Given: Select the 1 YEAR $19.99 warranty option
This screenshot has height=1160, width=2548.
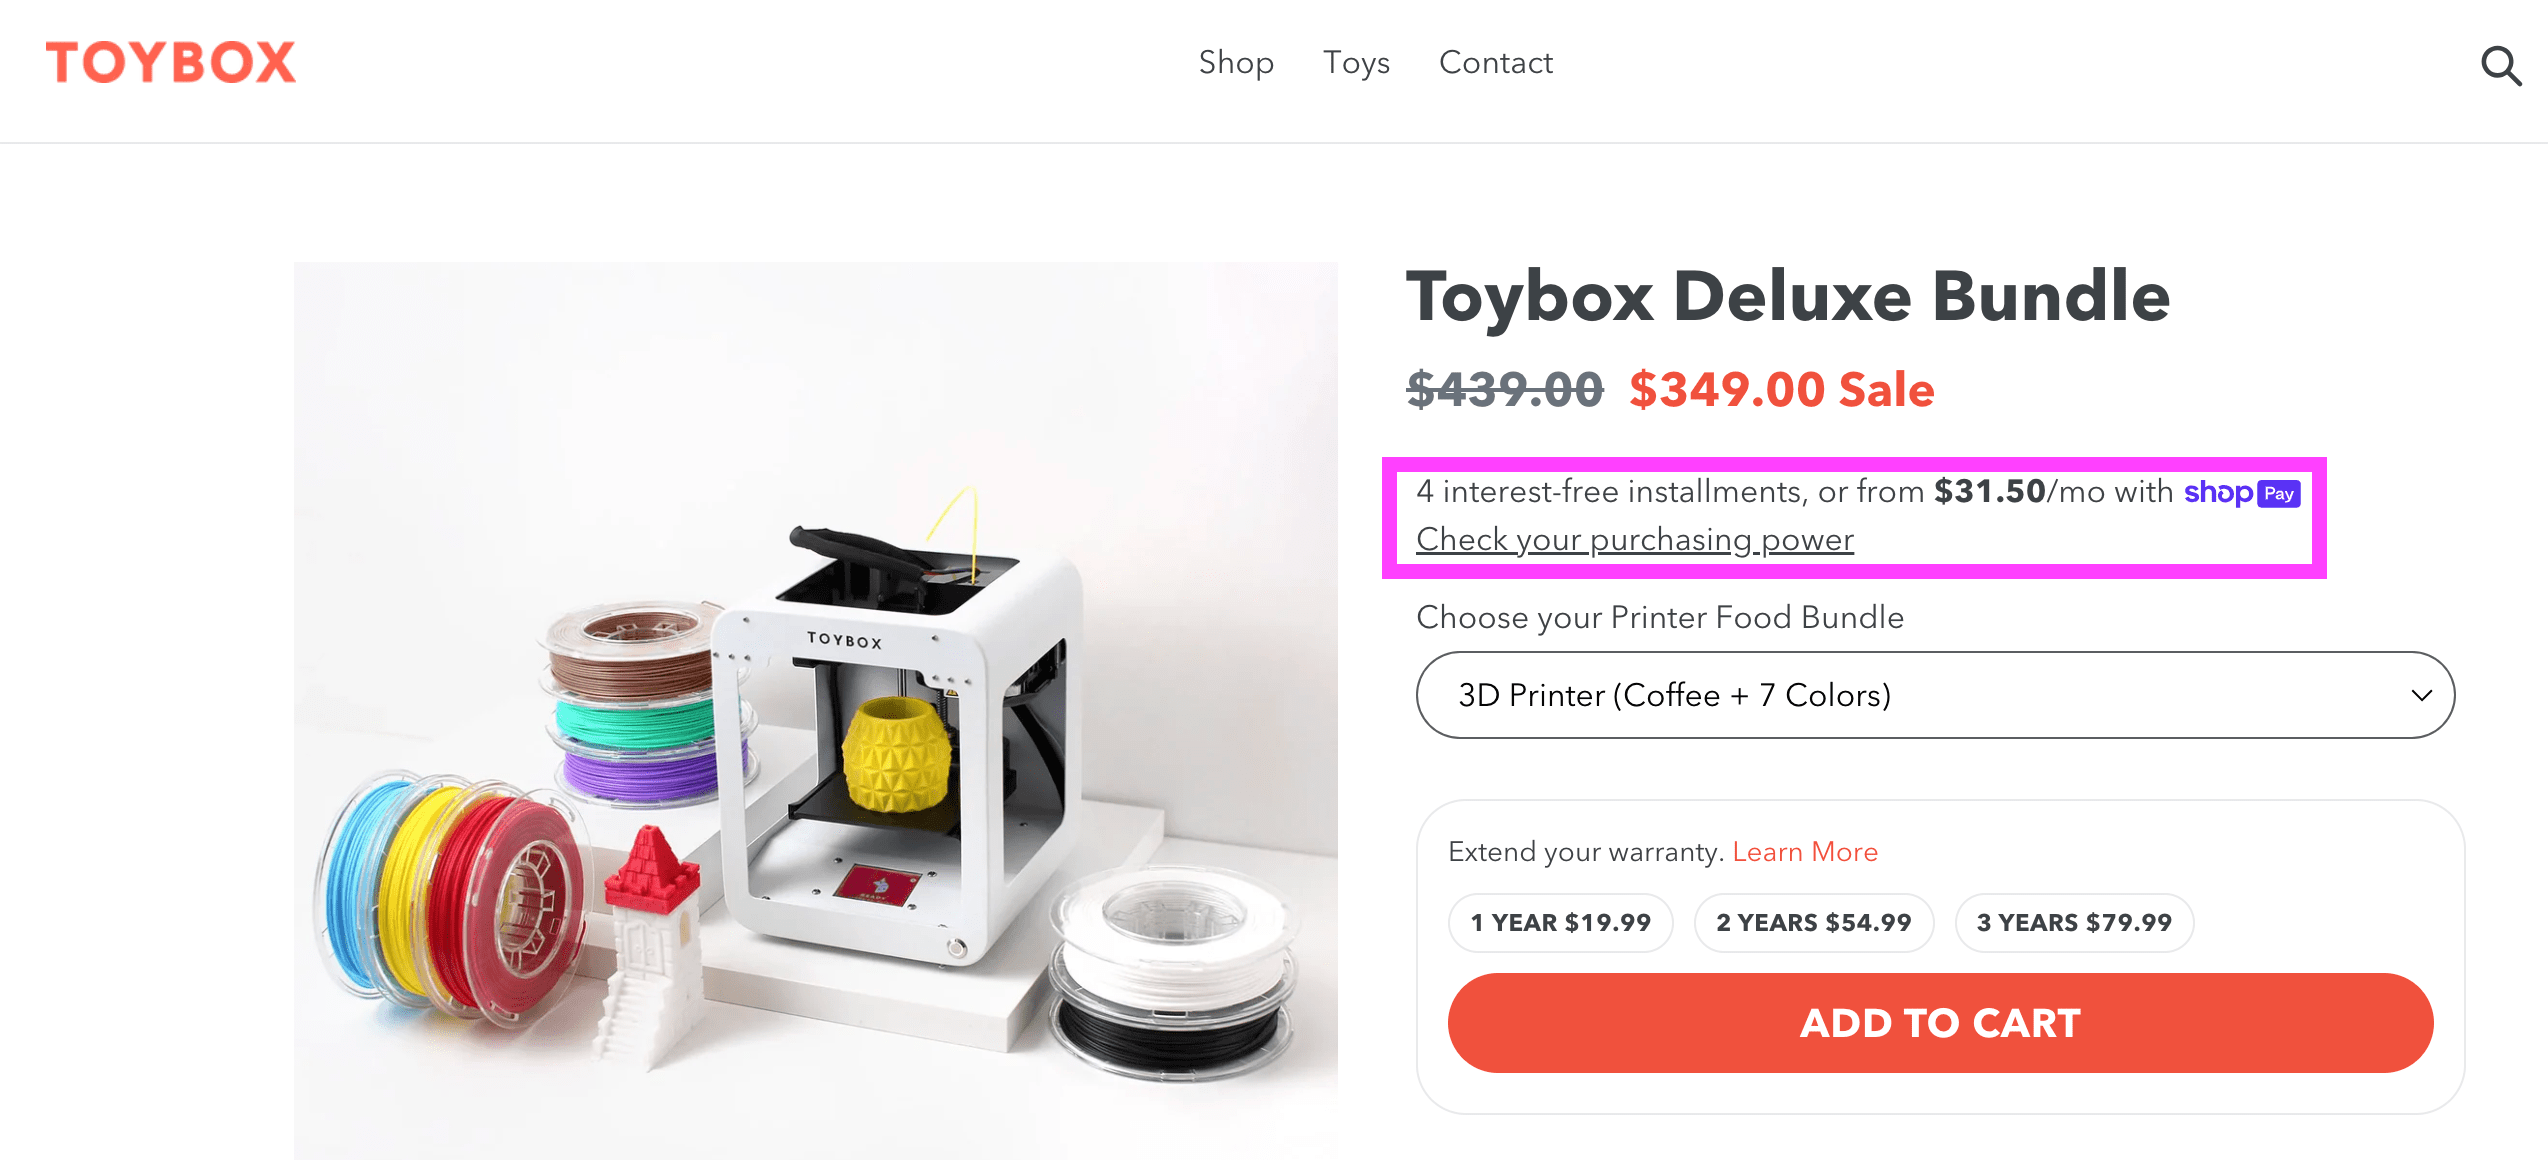Looking at the screenshot, I should [x=1560, y=922].
